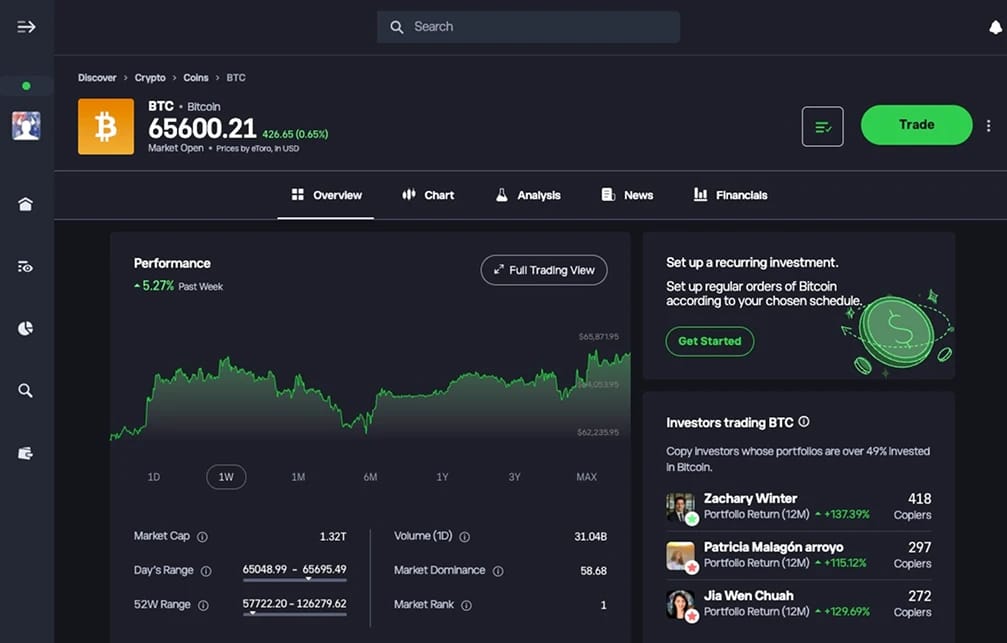Image resolution: width=1007 pixels, height=643 pixels.
Task: Click the 426.65 (0.65%) change value
Action: tap(295, 134)
